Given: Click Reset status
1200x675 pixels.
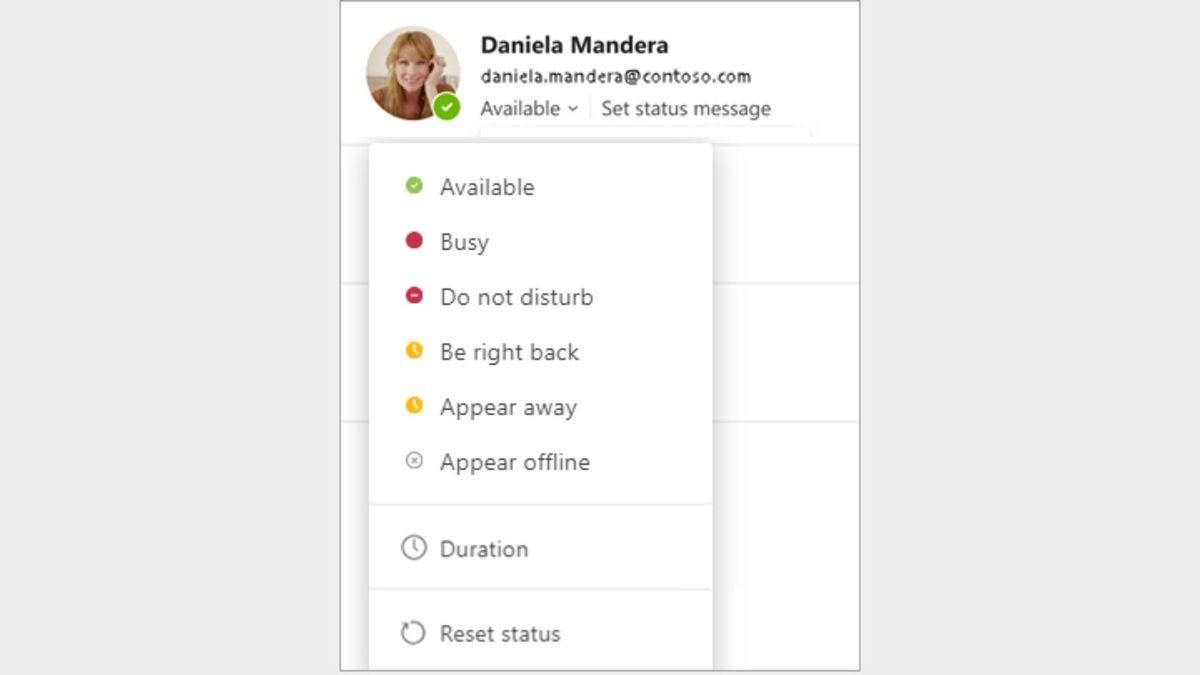Looking at the screenshot, I should coord(499,634).
